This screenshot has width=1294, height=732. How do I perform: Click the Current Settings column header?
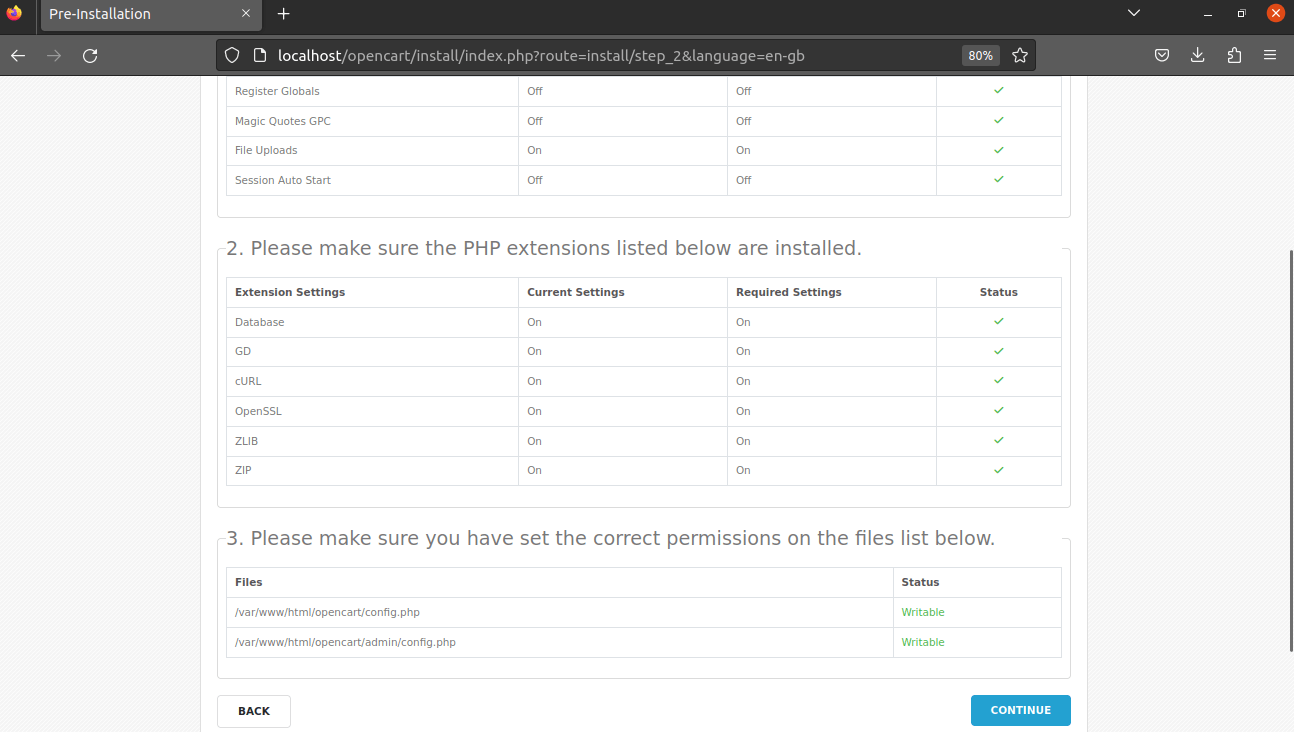point(576,292)
